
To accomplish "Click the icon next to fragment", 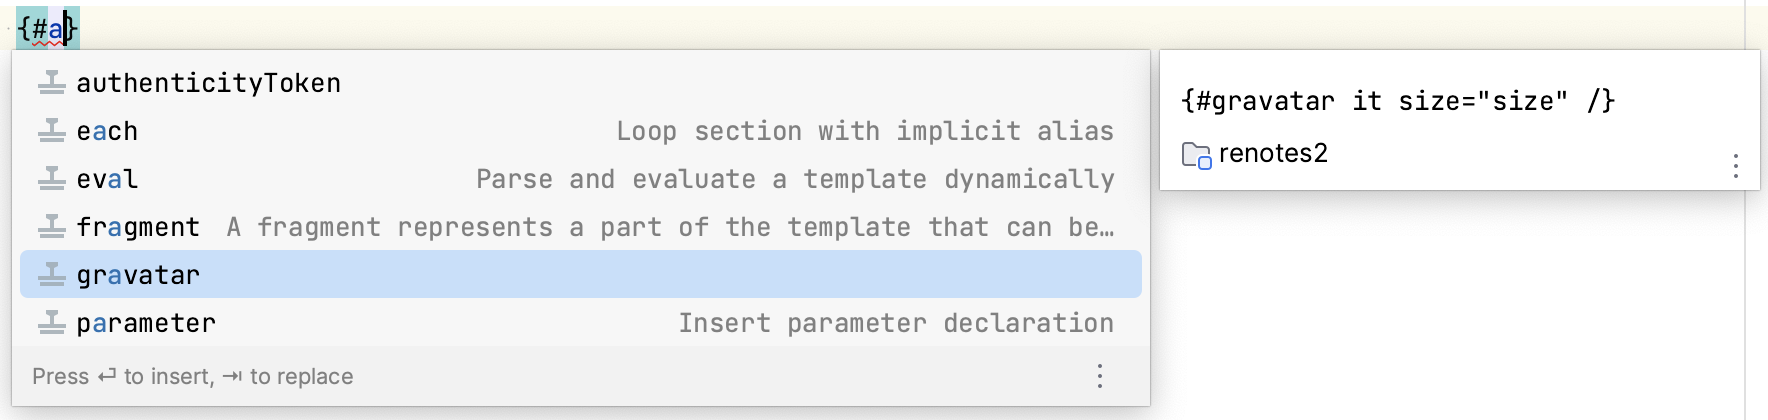I will pyautogui.click(x=52, y=227).
